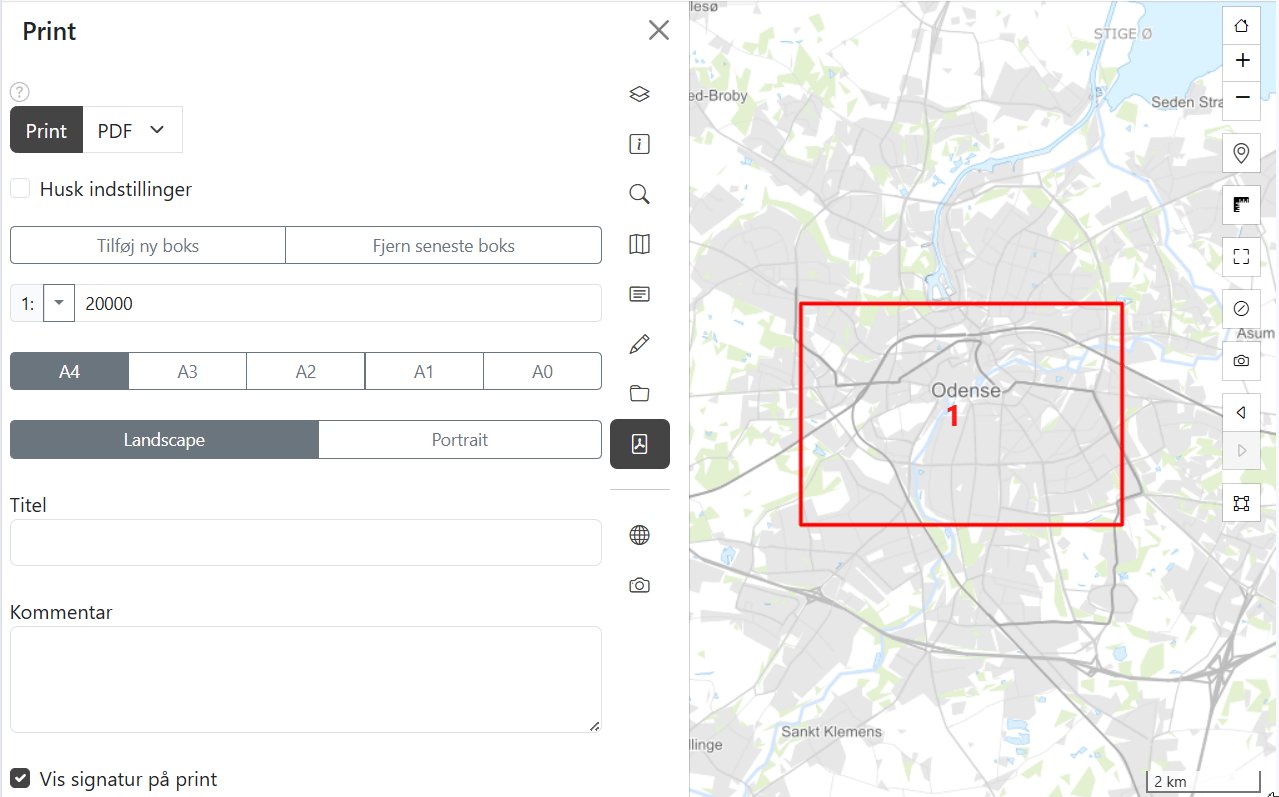Click Tilføj ny boks button
The height and width of the screenshot is (797, 1279).
click(x=148, y=246)
